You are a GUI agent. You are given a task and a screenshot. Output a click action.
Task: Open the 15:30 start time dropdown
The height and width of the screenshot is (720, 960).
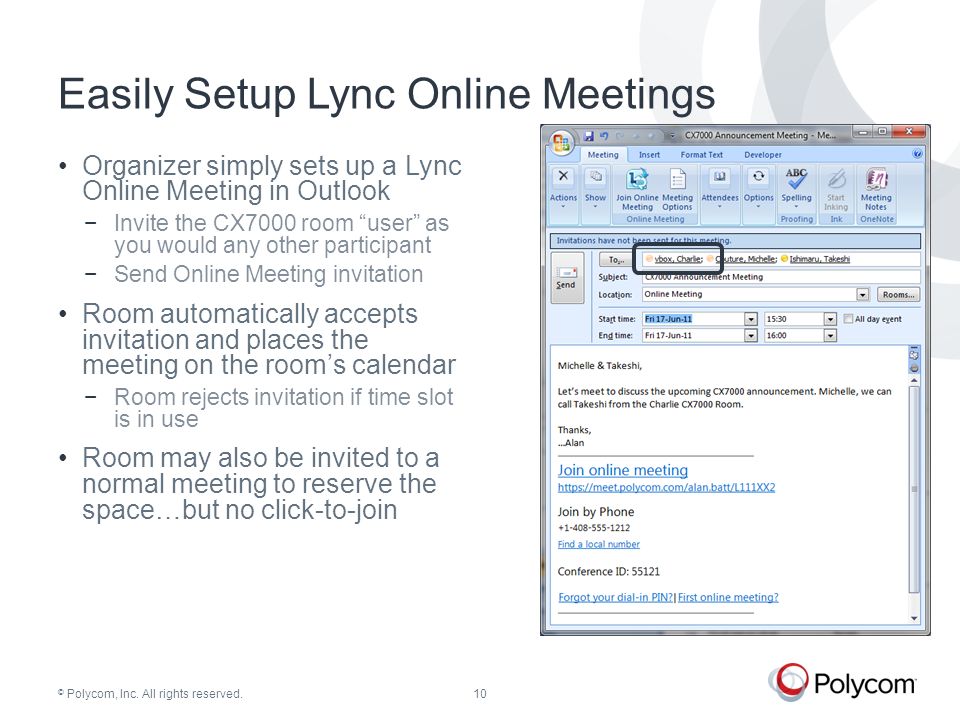(830, 319)
